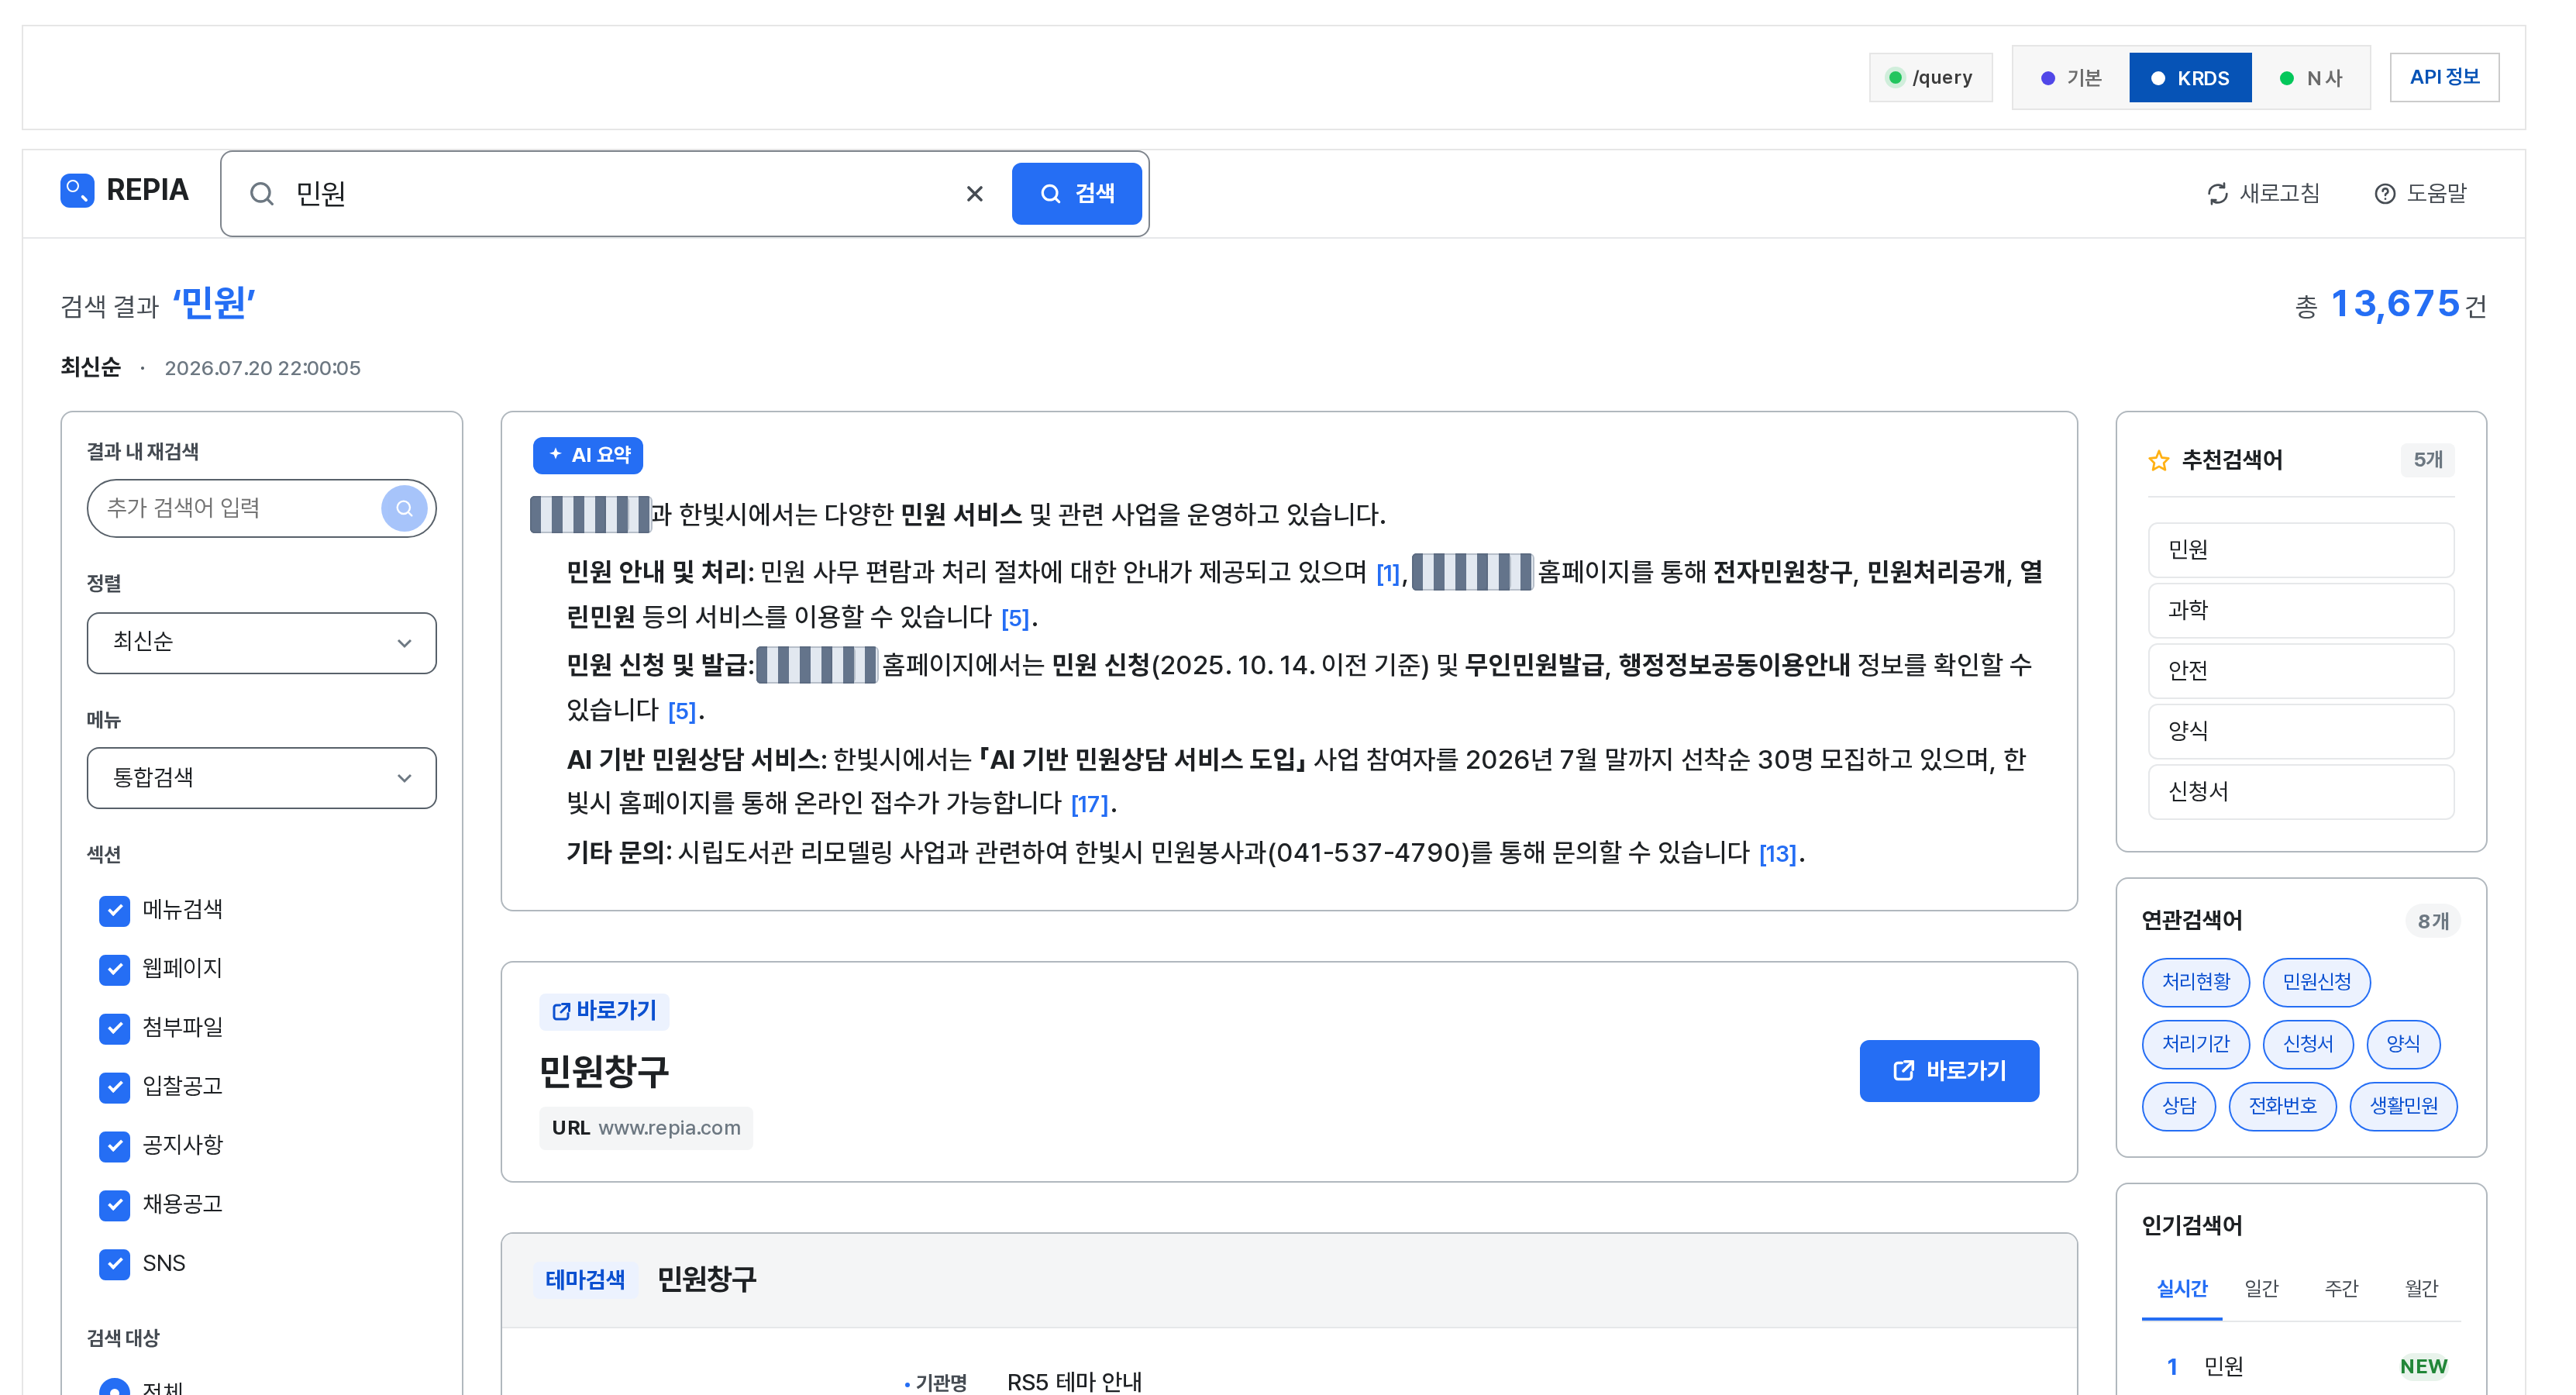This screenshot has width=2576, height=1395.
Task: Click the rank 1 popular keyword 민원
Action: (x=2223, y=1367)
